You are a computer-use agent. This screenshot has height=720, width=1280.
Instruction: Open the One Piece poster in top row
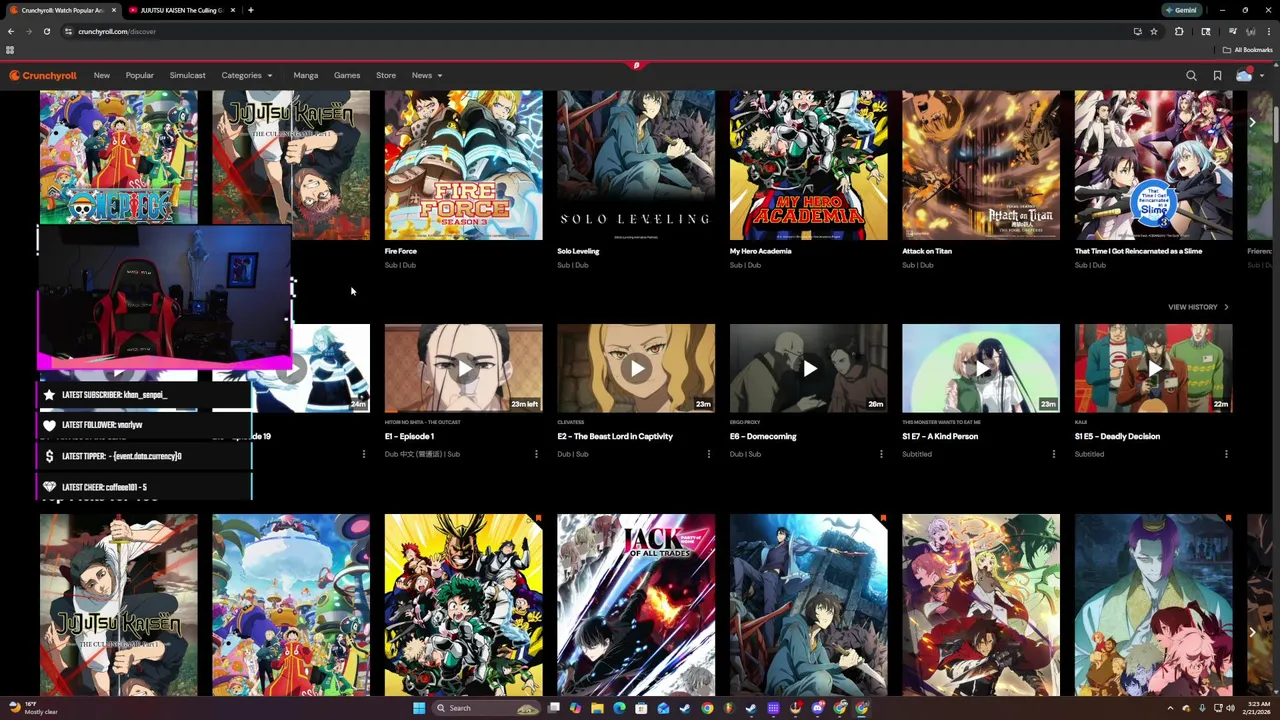point(119,157)
